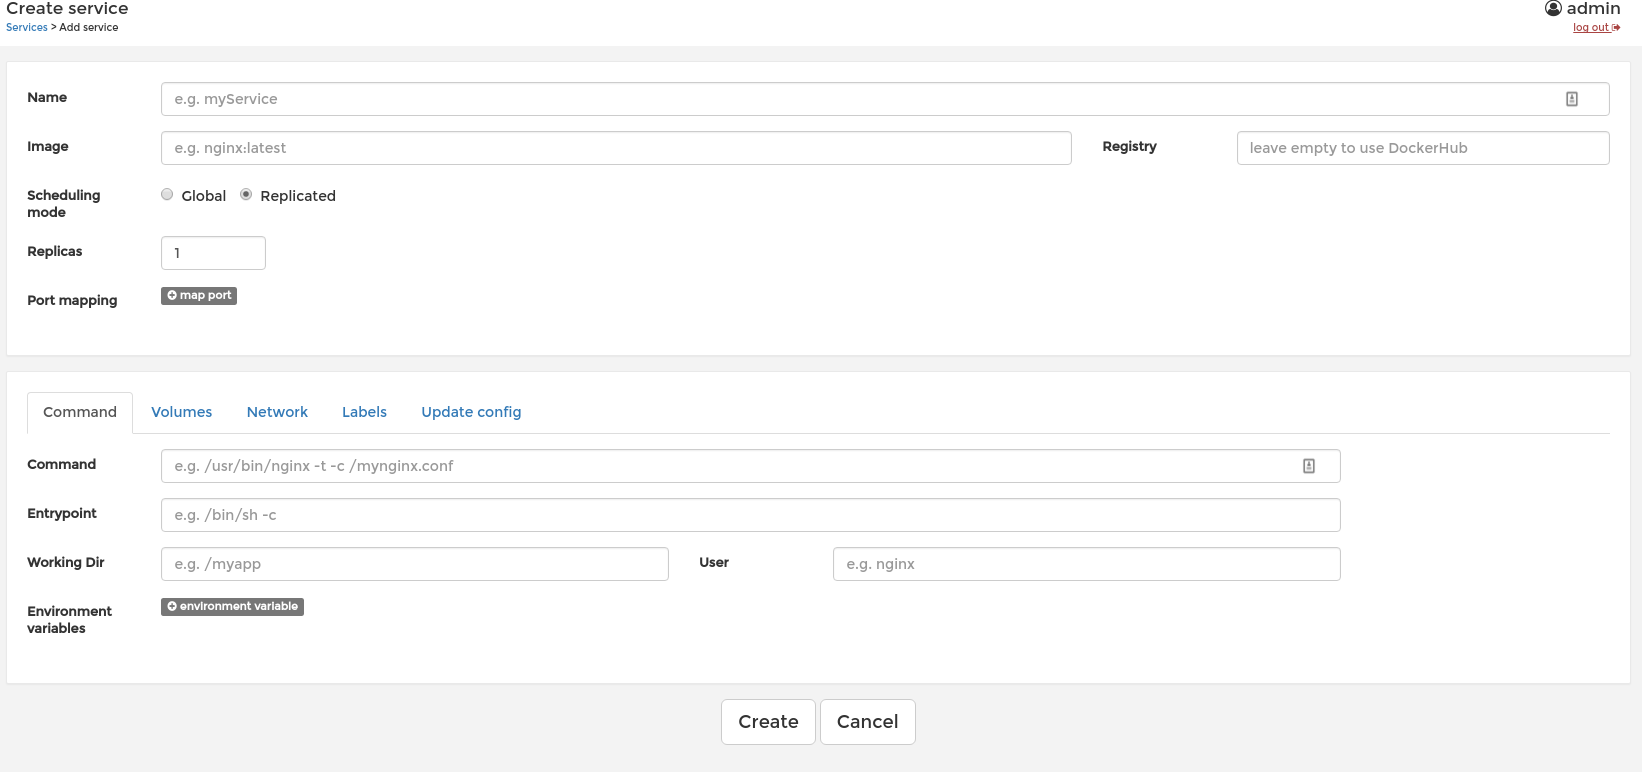
Task: Add a port with map port button
Action: coord(199,296)
